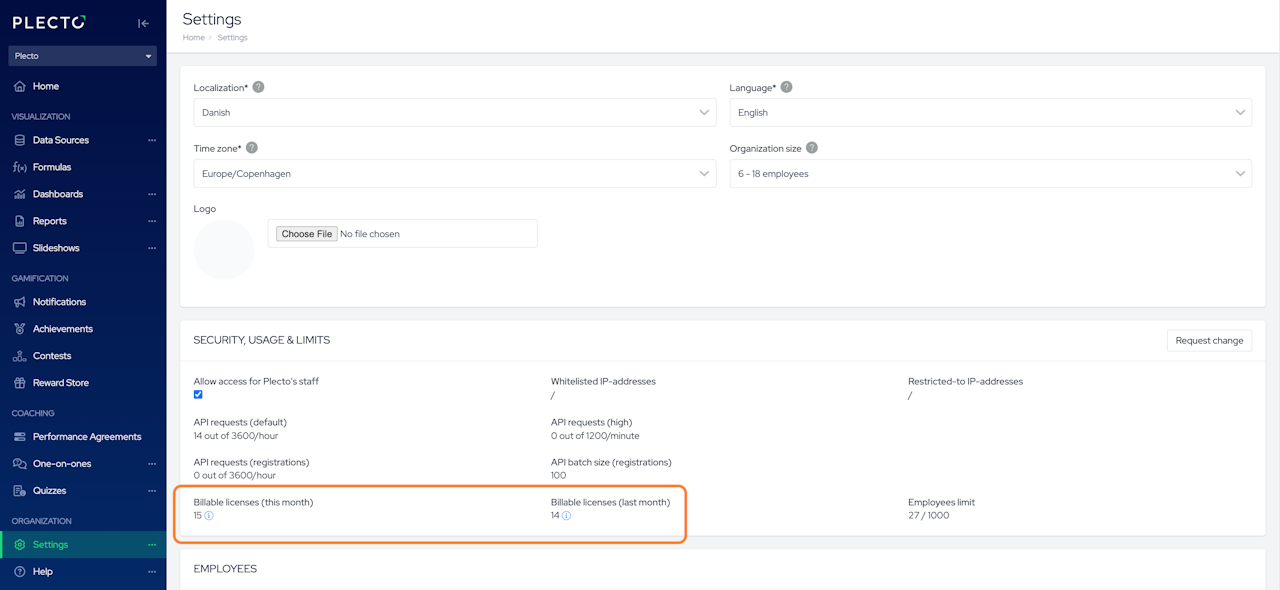Open the Localization dropdown showing Danish
This screenshot has width=1280, height=590.
(x=454, y=113)
